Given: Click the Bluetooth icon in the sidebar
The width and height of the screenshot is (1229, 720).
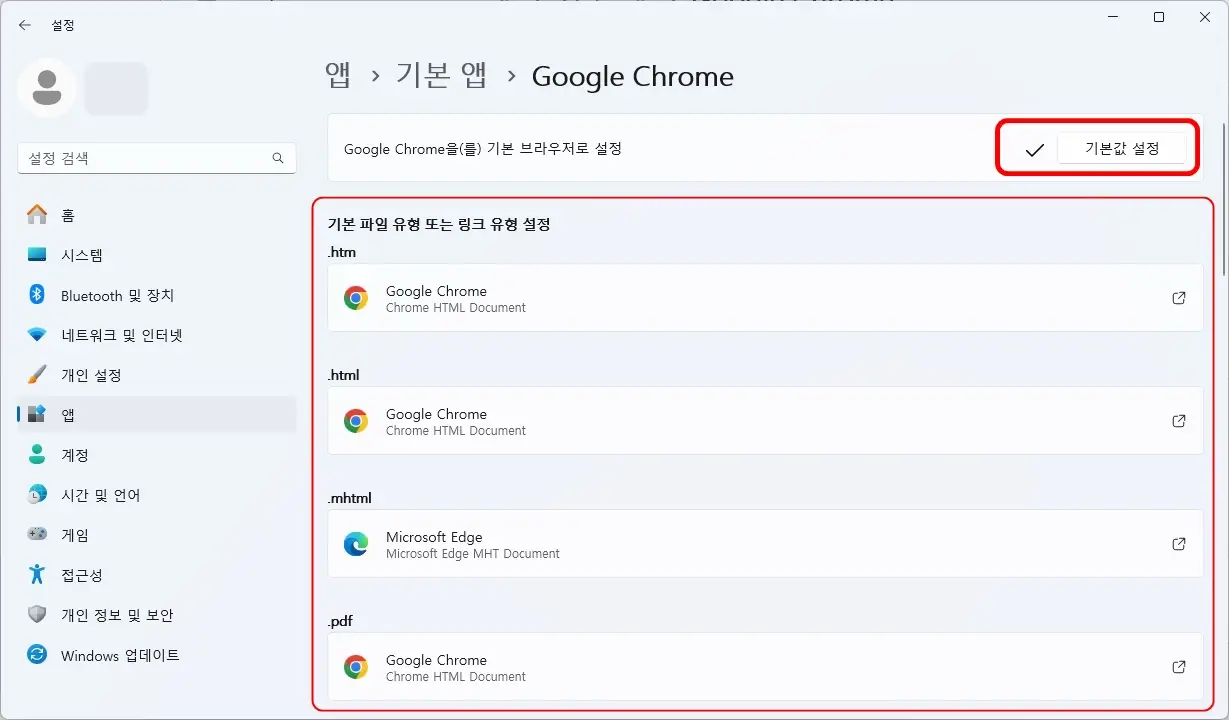Looking at the screenshot, I should pos(37,295).
